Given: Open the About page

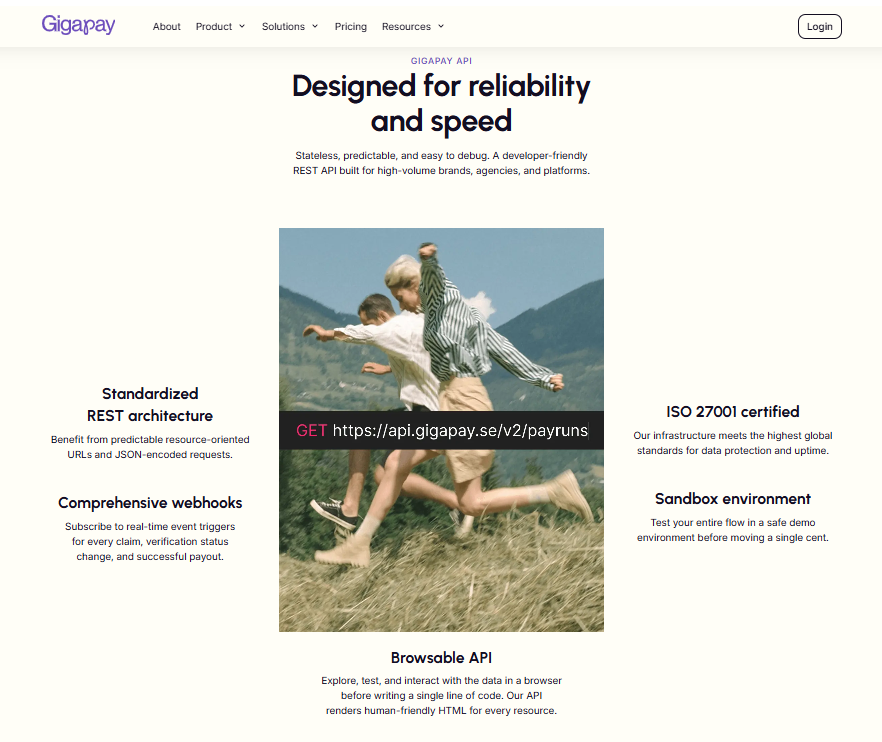Looking at the screenshot, I should [166, 26].
